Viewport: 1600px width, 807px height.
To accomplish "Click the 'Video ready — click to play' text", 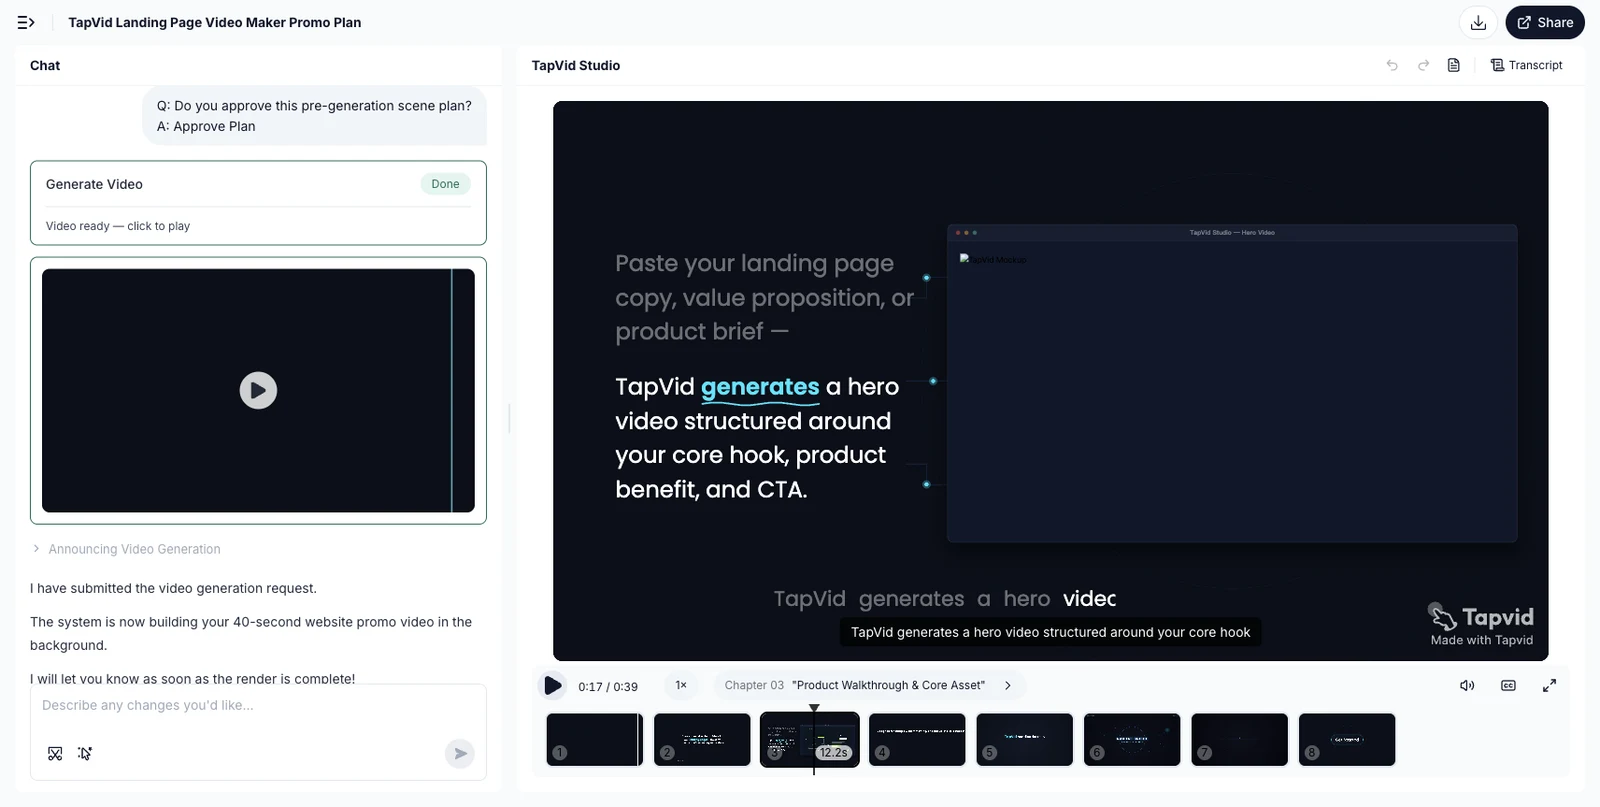I will tap(118, 226).
